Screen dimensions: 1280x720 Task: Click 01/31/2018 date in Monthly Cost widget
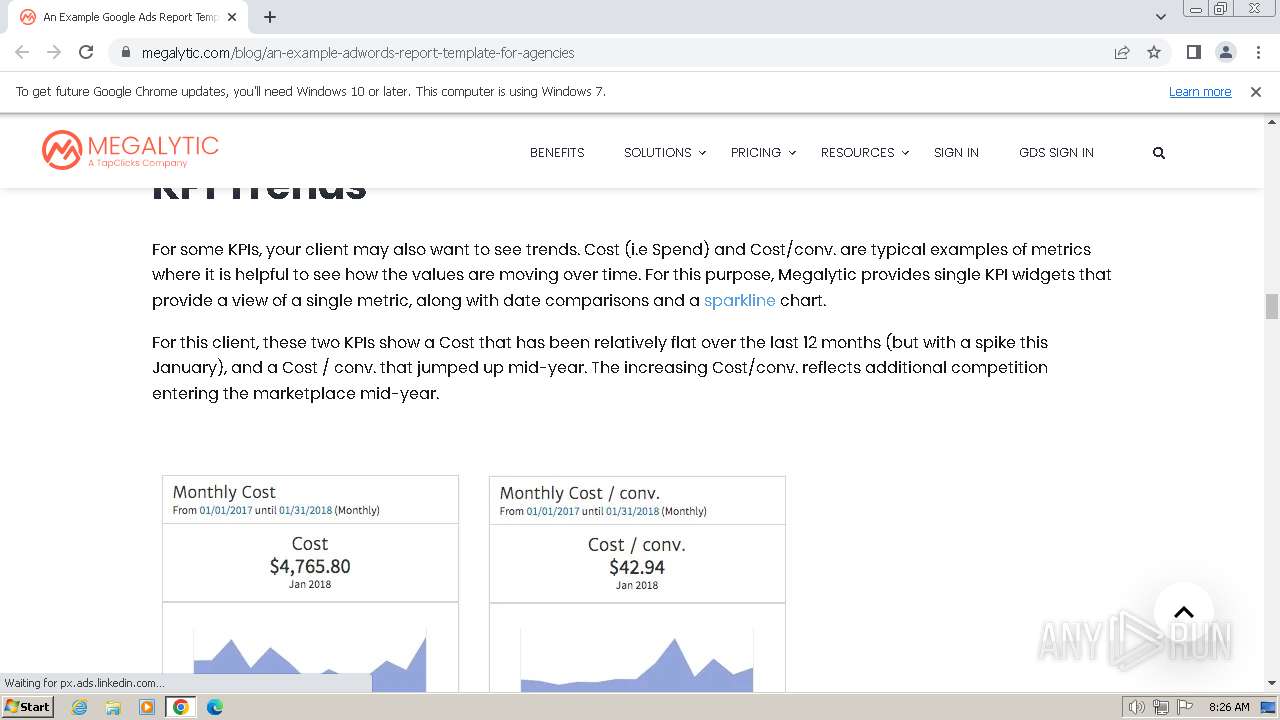(x=306, y=510)
